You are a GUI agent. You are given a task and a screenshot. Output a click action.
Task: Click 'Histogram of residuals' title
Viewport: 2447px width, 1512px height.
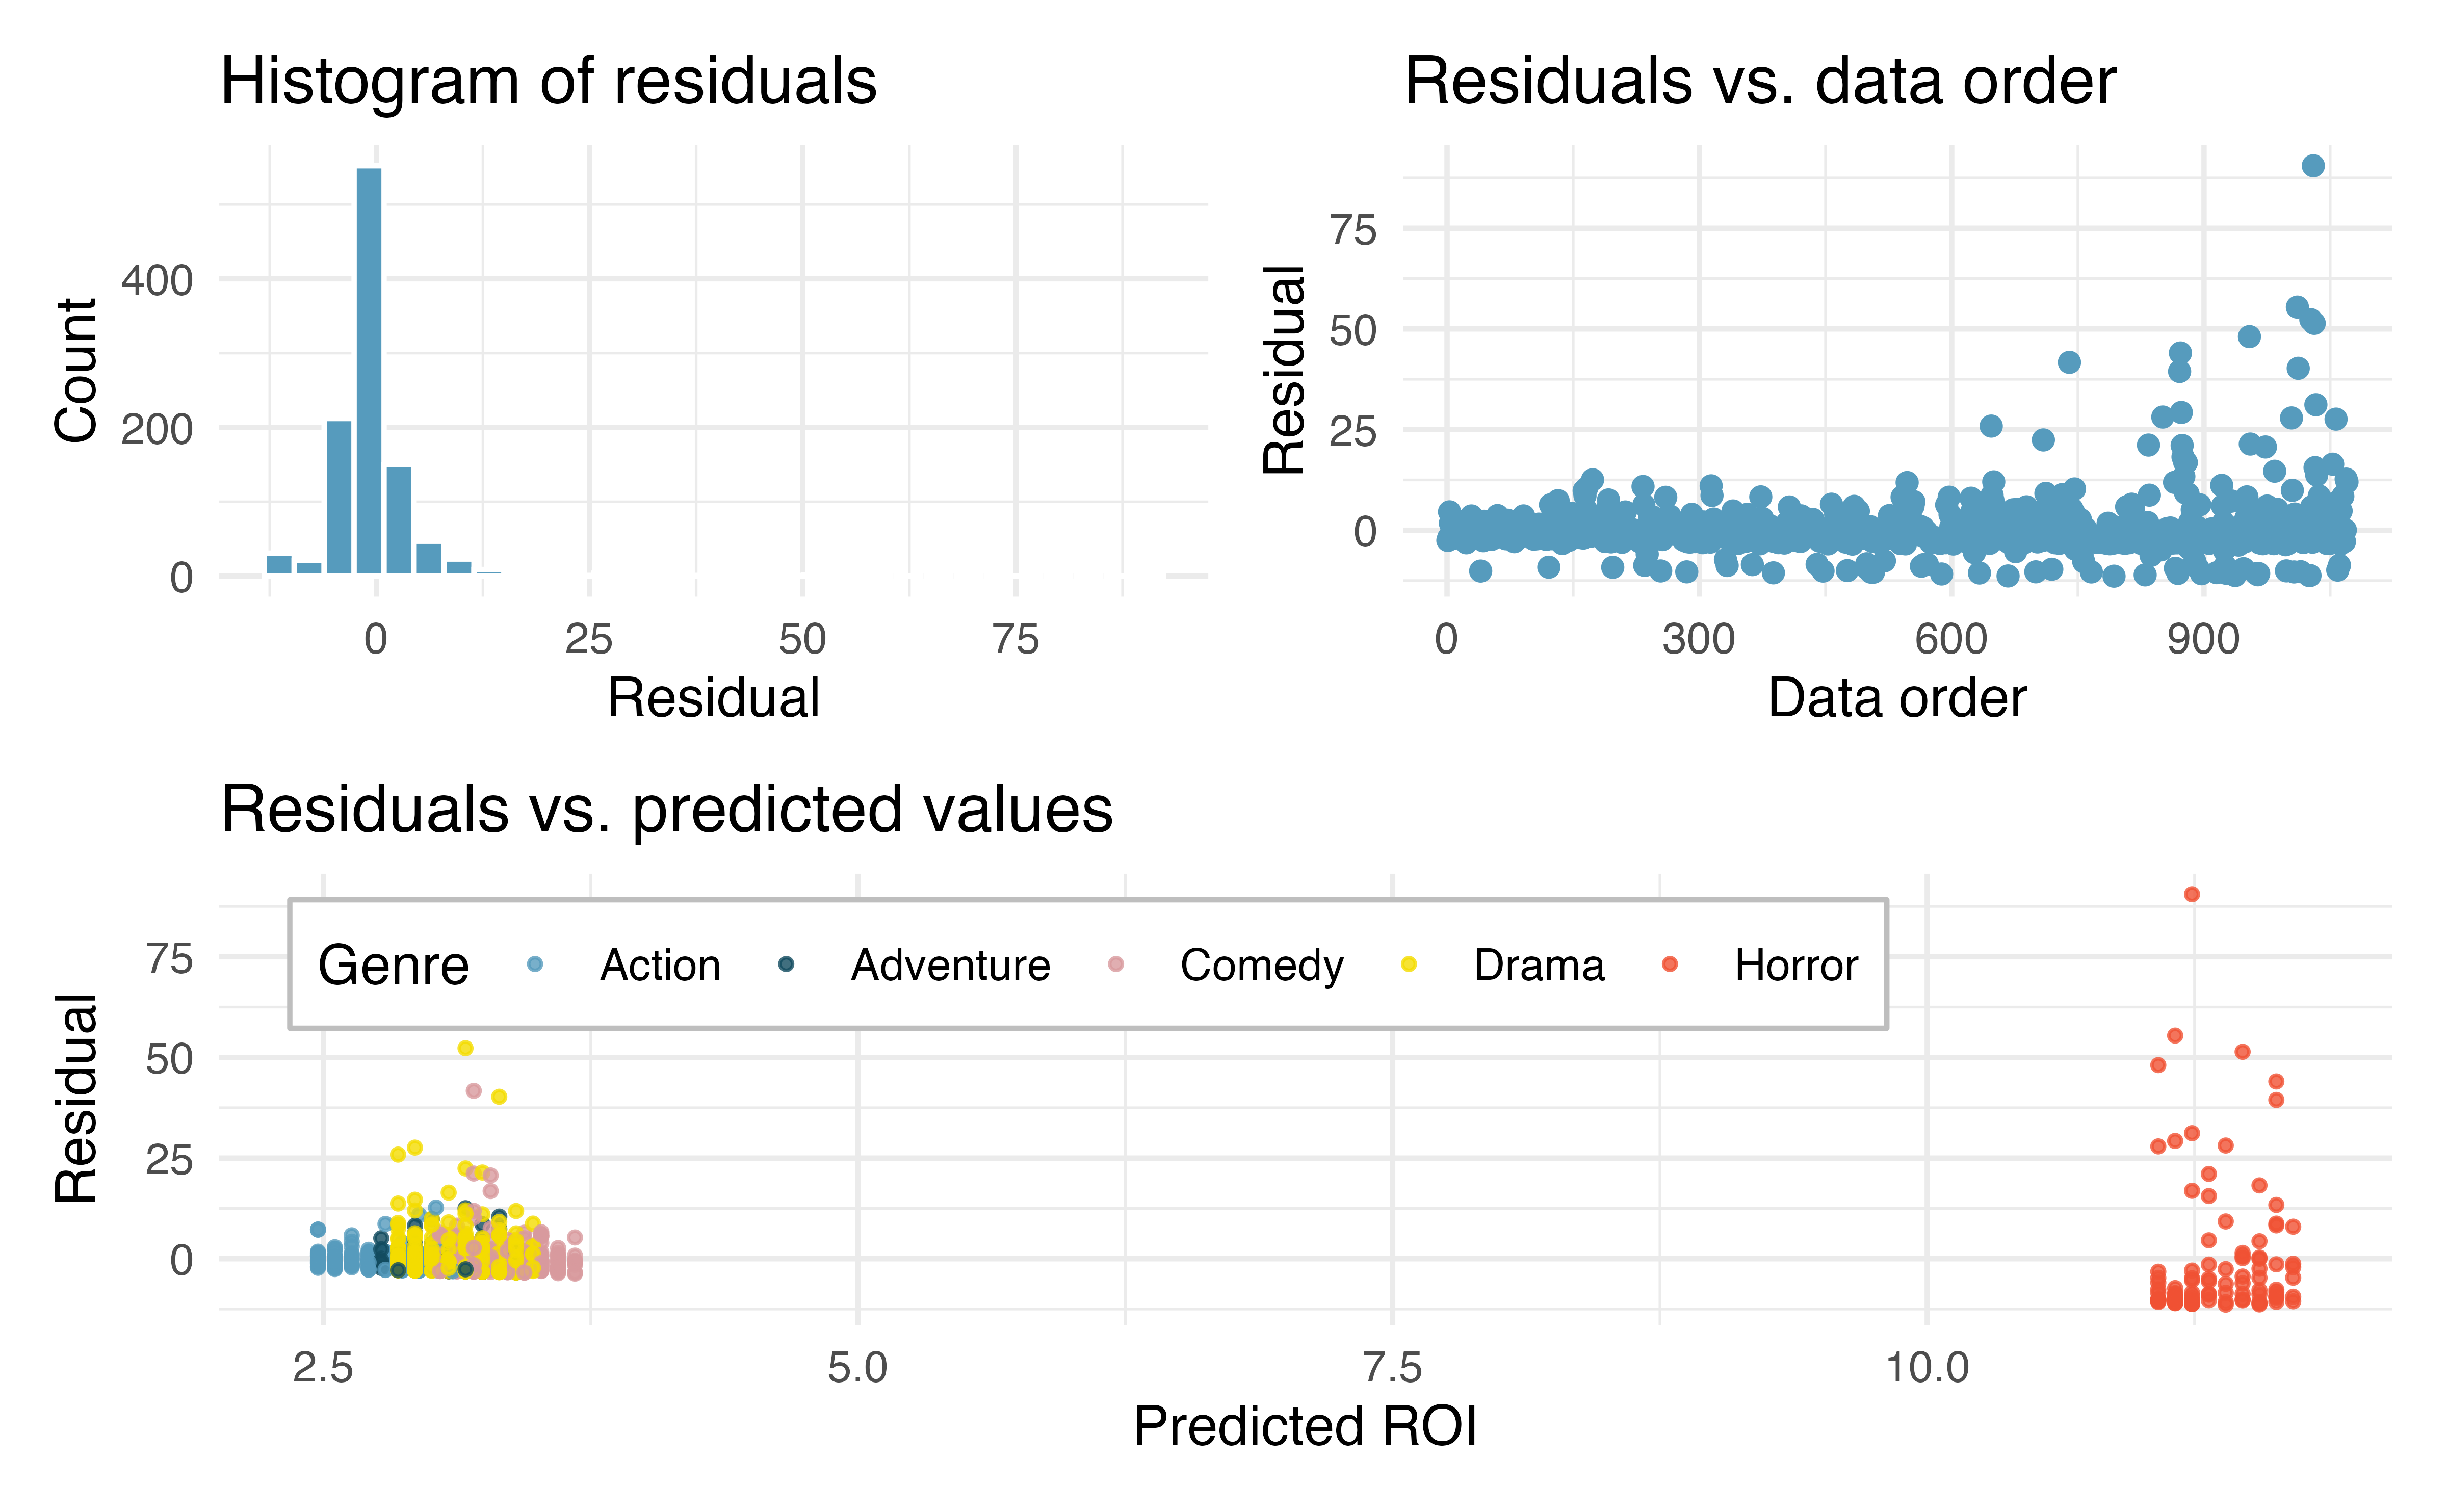click(548, 81)
